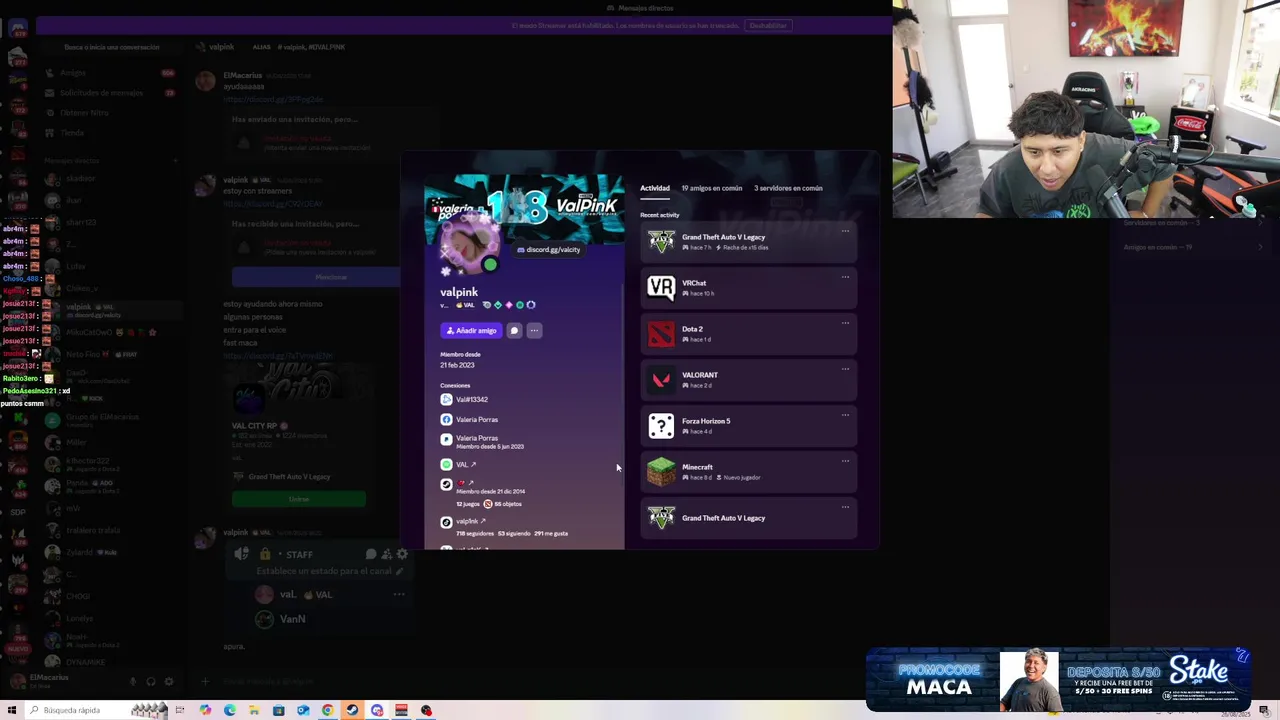Click the Val#13342 connection text
The width and height of the screenshot is (1280, 720).
coord(472,400)
